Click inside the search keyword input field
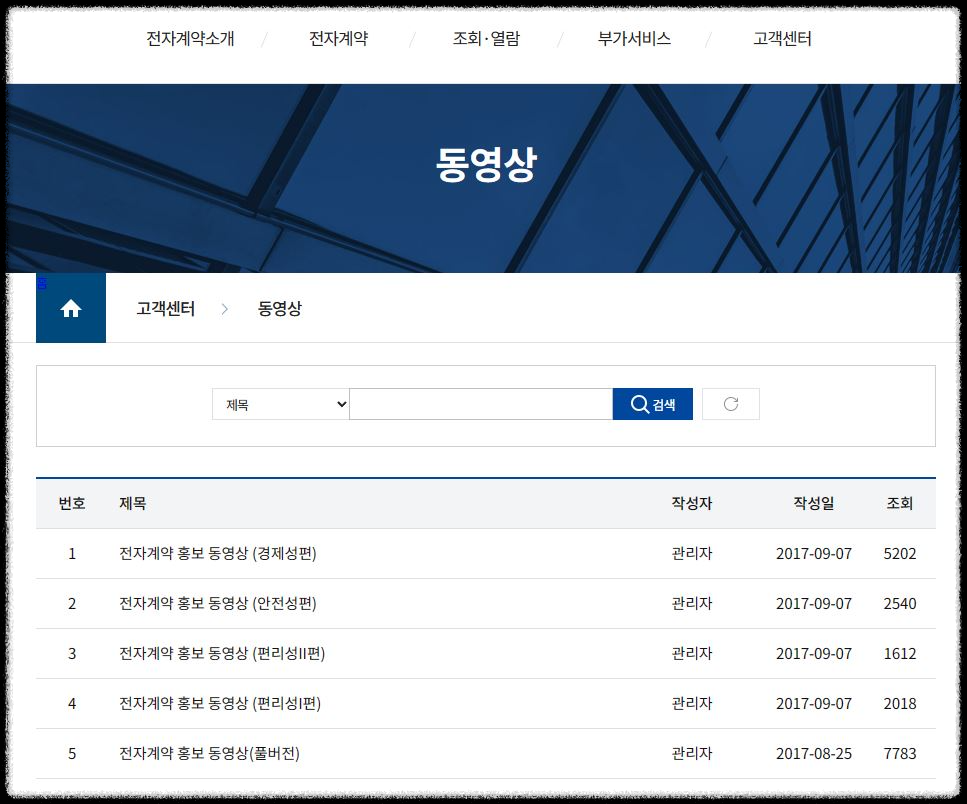Screen dimensions: 967x804 [x=480, y=403]
